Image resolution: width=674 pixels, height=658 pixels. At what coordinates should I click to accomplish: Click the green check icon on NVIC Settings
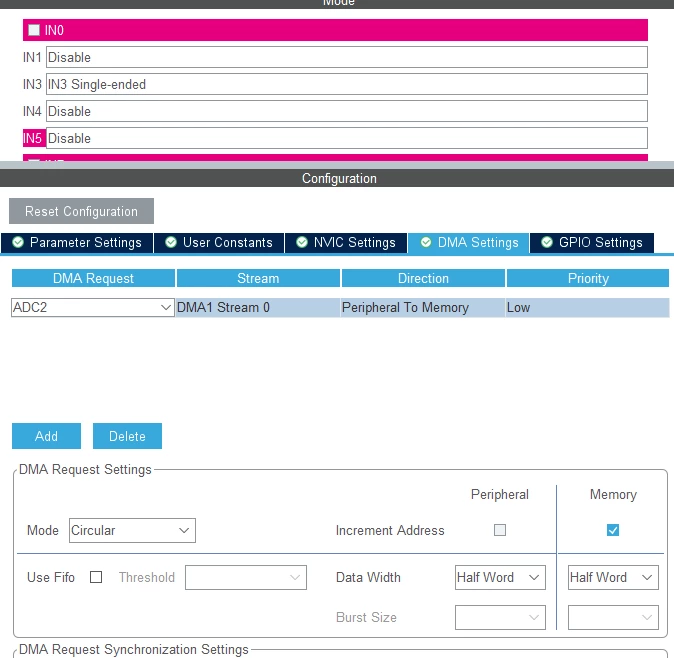pyautogui.click(x=302, y=242)
